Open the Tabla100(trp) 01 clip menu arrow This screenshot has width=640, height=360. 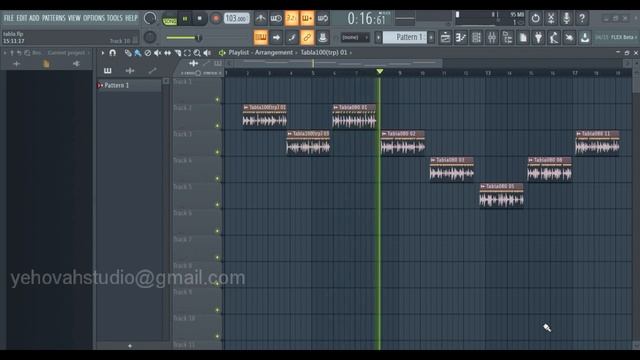[246, 107]
